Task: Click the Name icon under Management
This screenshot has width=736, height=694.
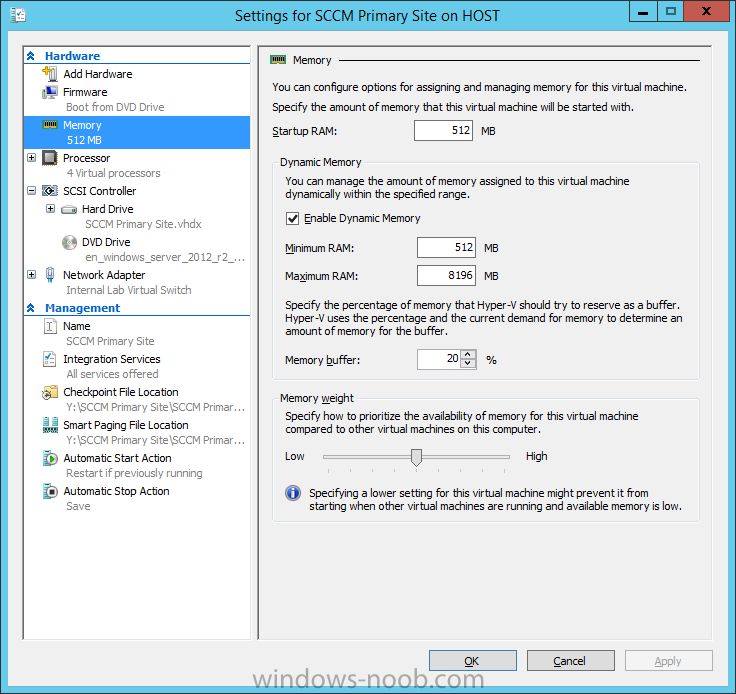Action: 50,326
